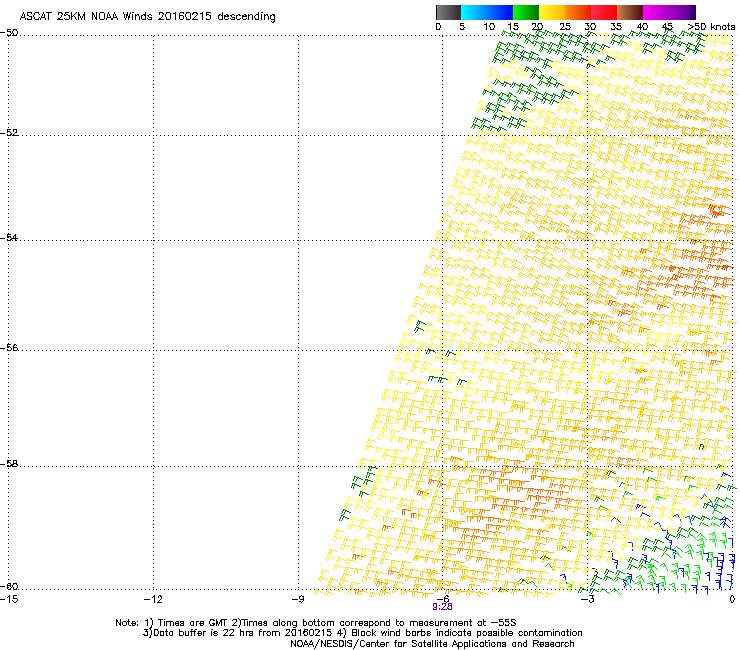Click the title 'ASCAT 25KM NOAA Winds 20160215 descending'
The height and width of the screenshot is (650, 740).
click(x=148, y=17)
